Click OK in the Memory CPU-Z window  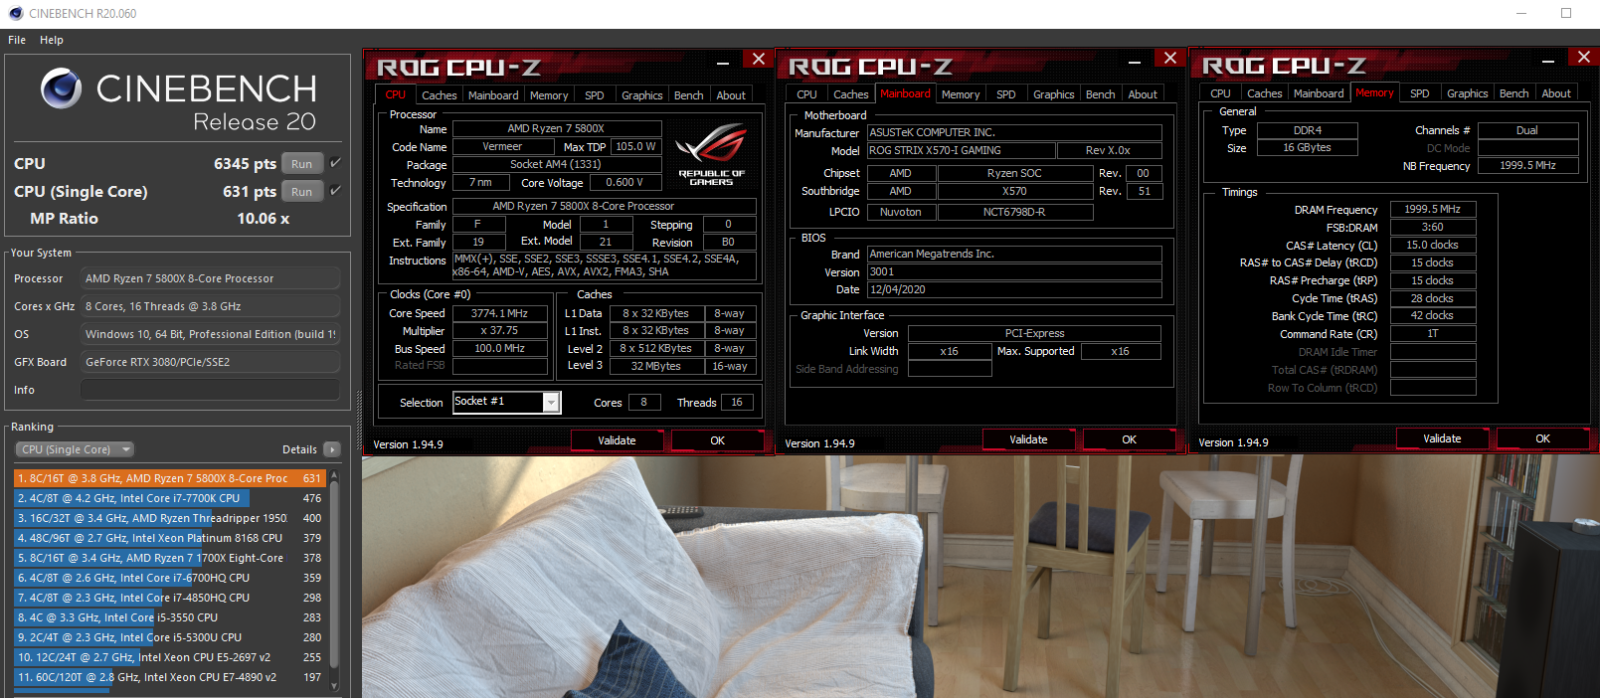click(1543, 439)
